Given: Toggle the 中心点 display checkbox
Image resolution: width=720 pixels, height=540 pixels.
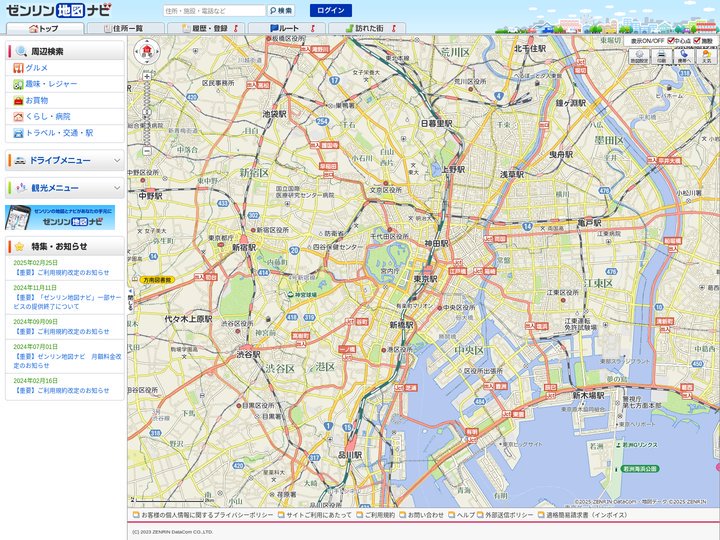Looking at the screenshot, I should (671, 41).
